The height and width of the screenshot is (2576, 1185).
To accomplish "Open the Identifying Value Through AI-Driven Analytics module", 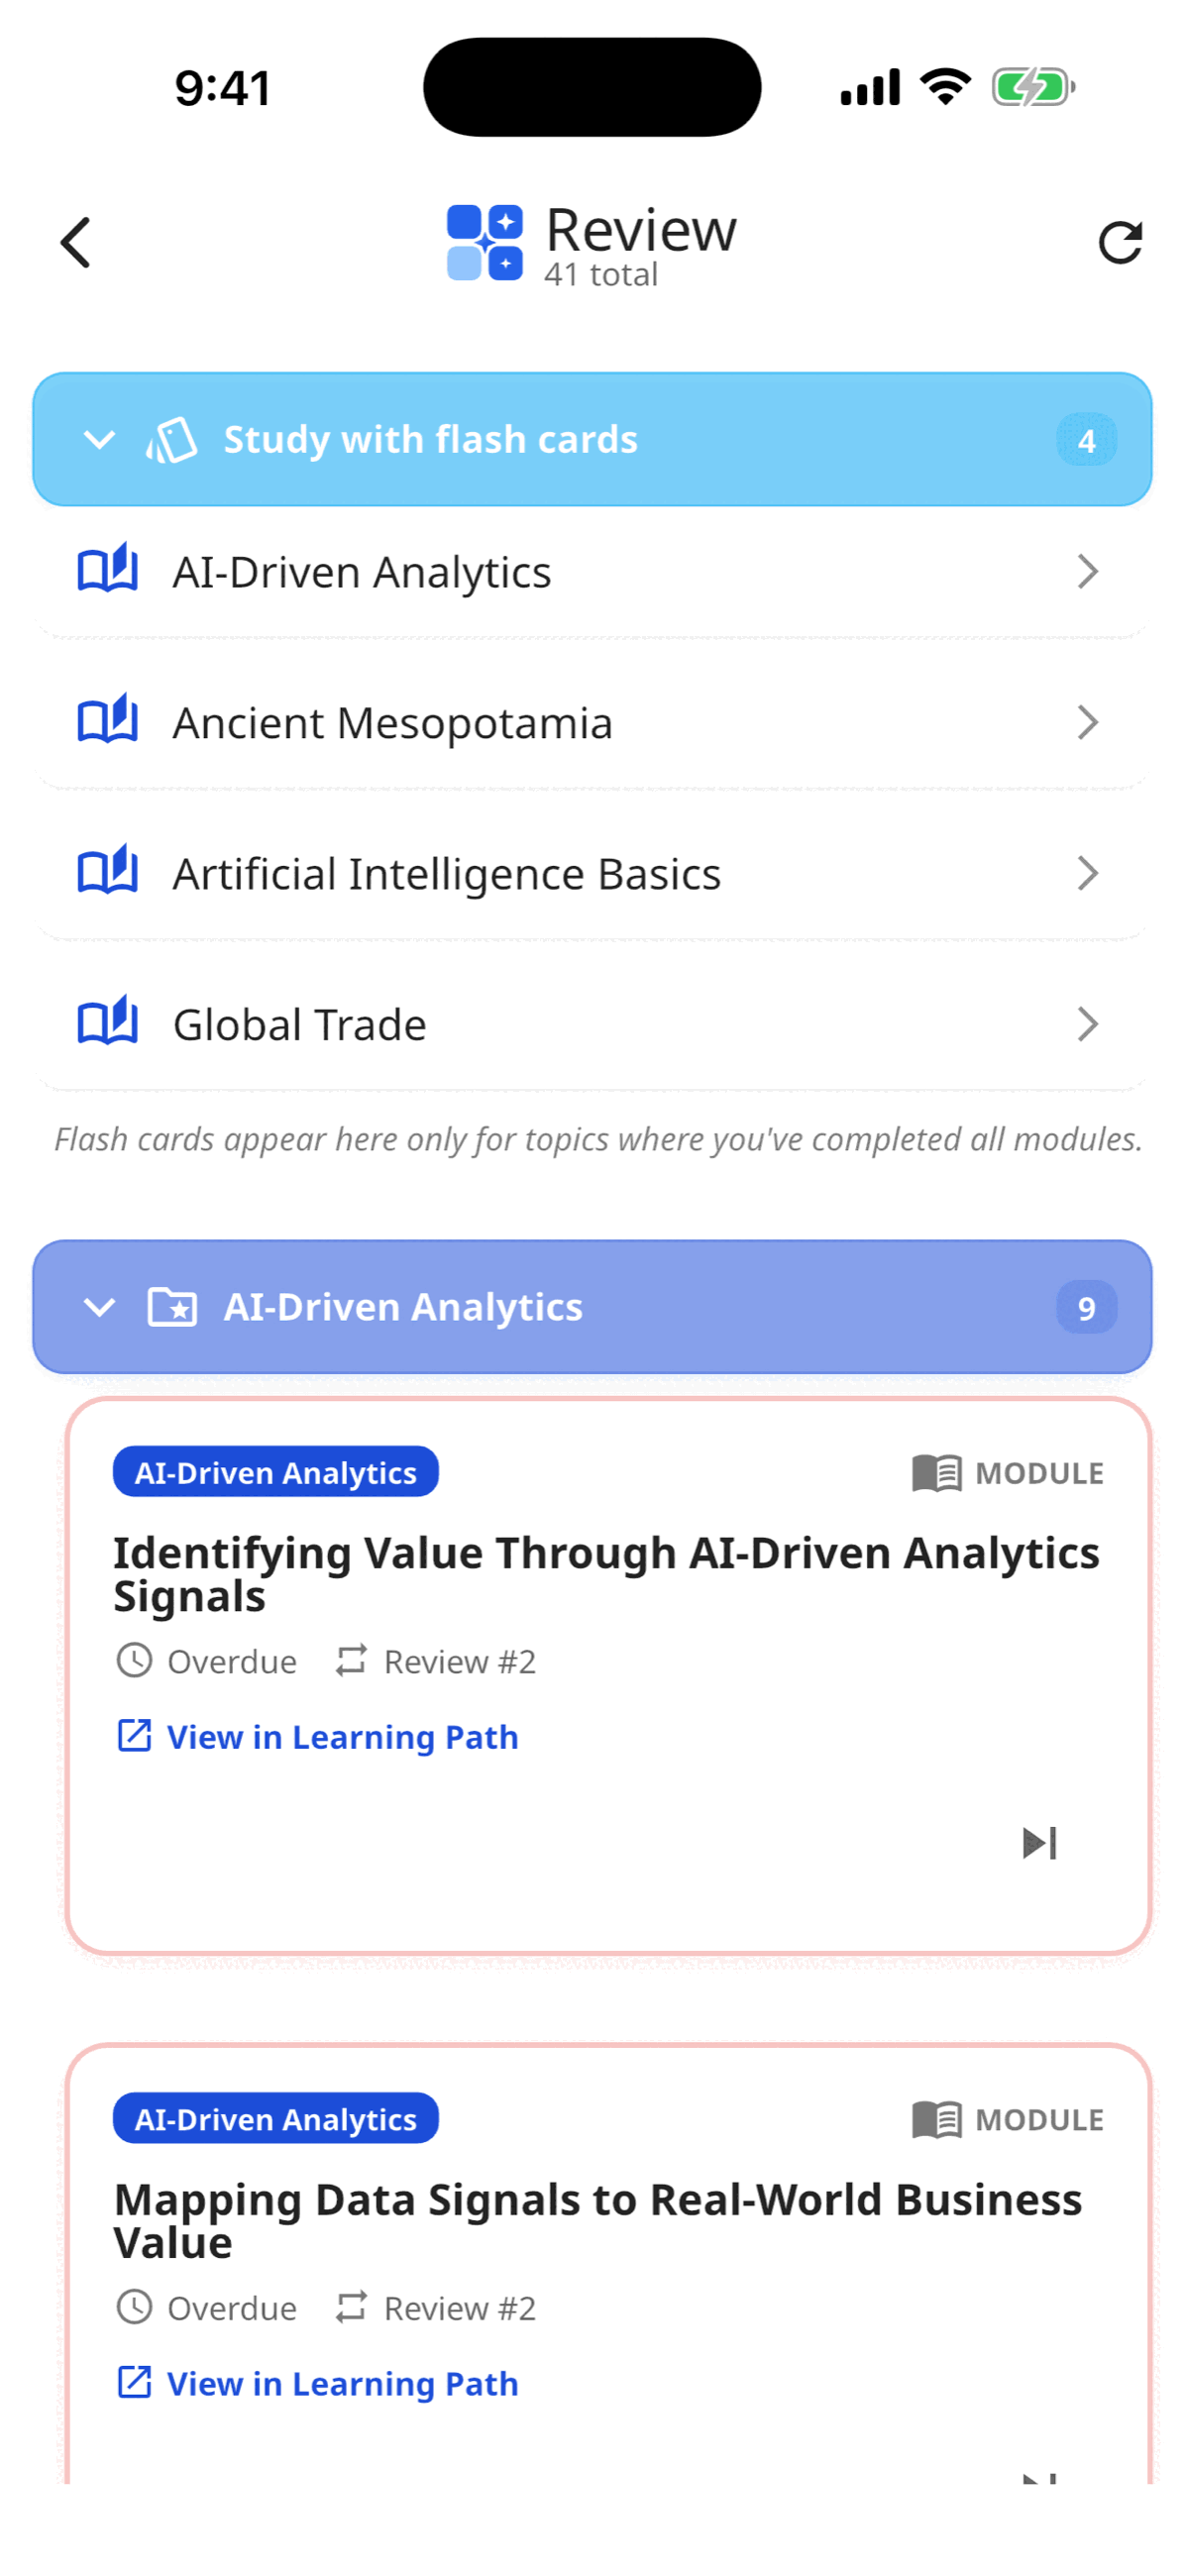I will coord(606,1574).
